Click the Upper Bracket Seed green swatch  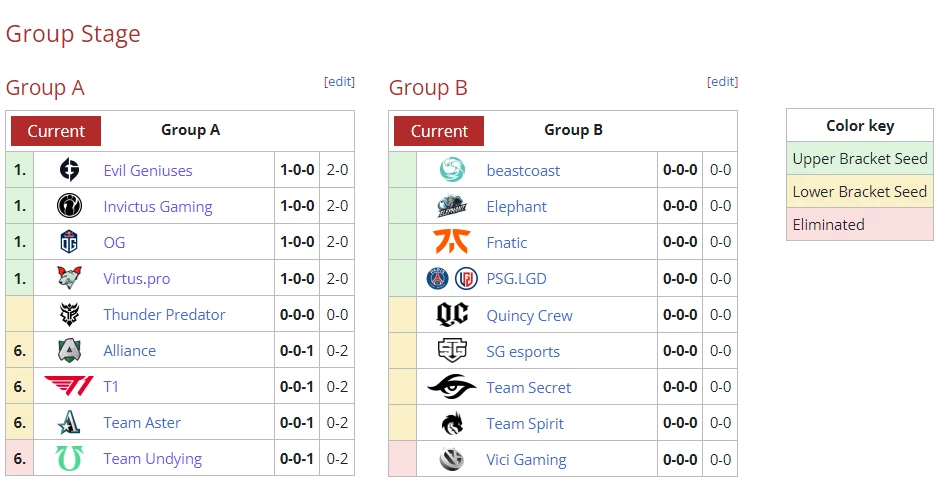(x=860, y=159)
